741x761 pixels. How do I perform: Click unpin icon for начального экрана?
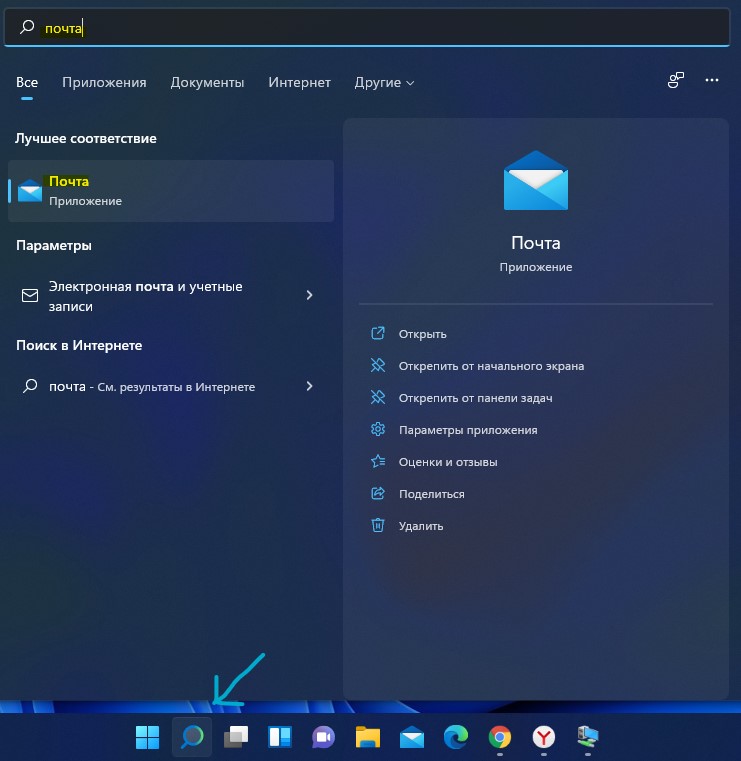tap(378, 365)
